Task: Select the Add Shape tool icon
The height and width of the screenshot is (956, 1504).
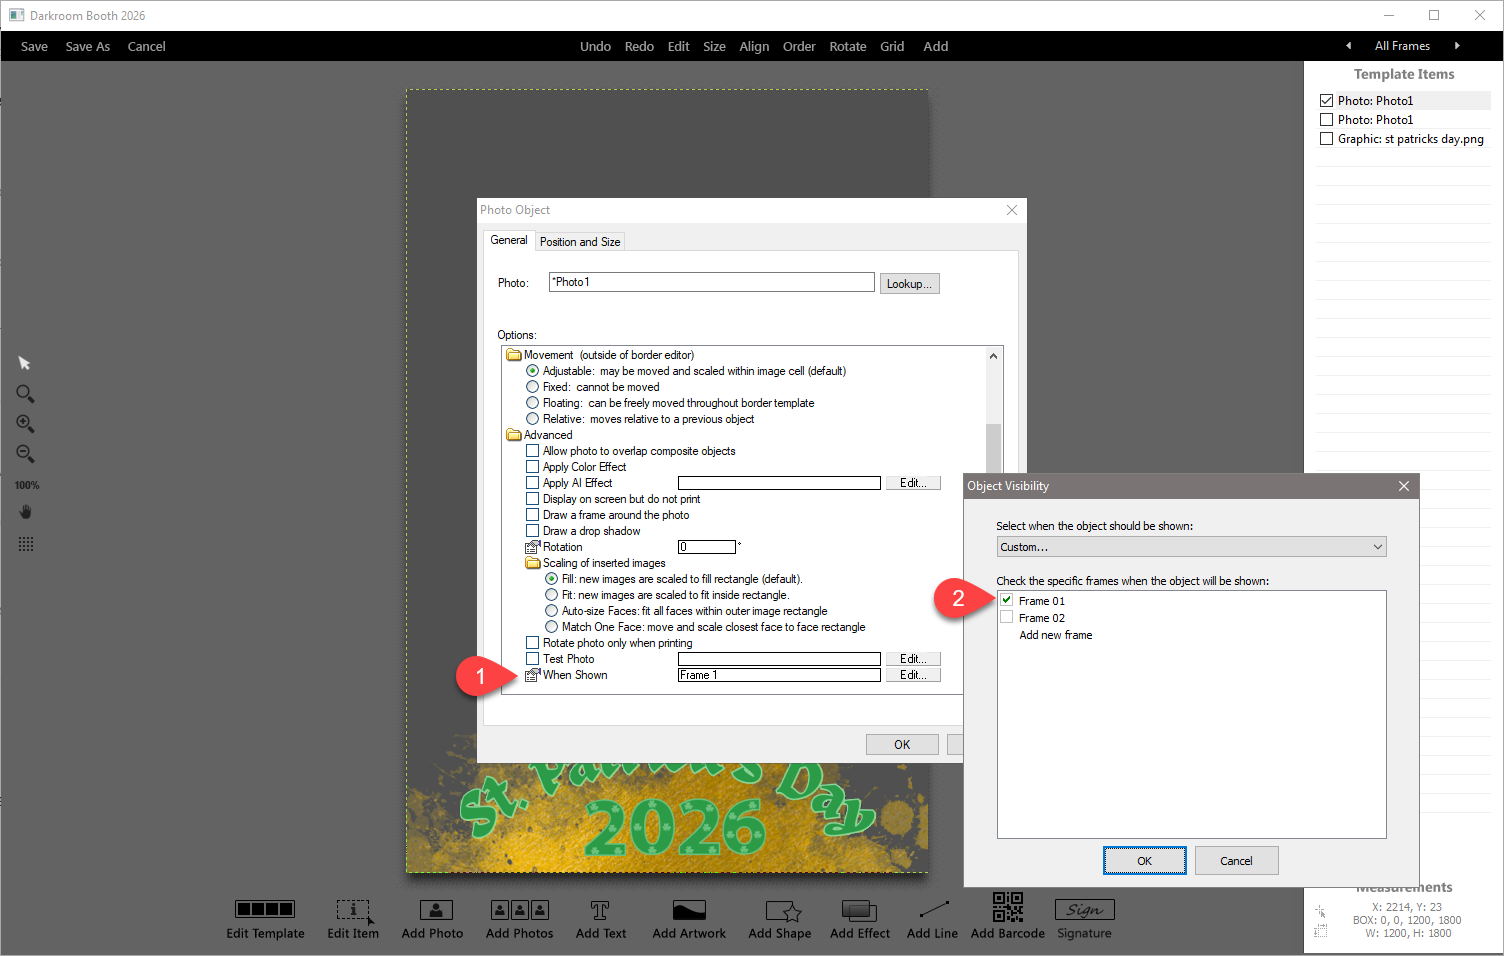Action: [780, 910]
